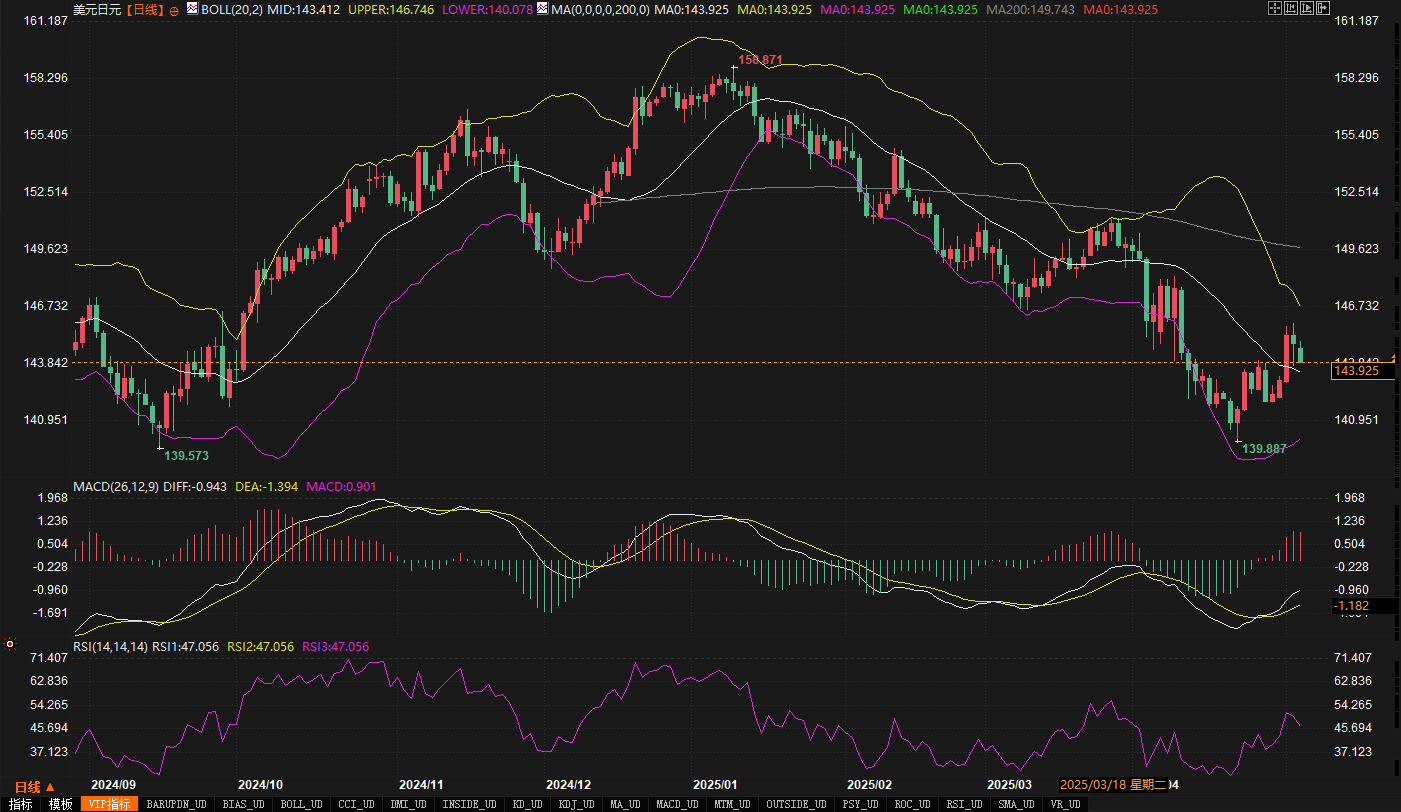Select the SMA_UD indicator tab

coord(1018,804)
